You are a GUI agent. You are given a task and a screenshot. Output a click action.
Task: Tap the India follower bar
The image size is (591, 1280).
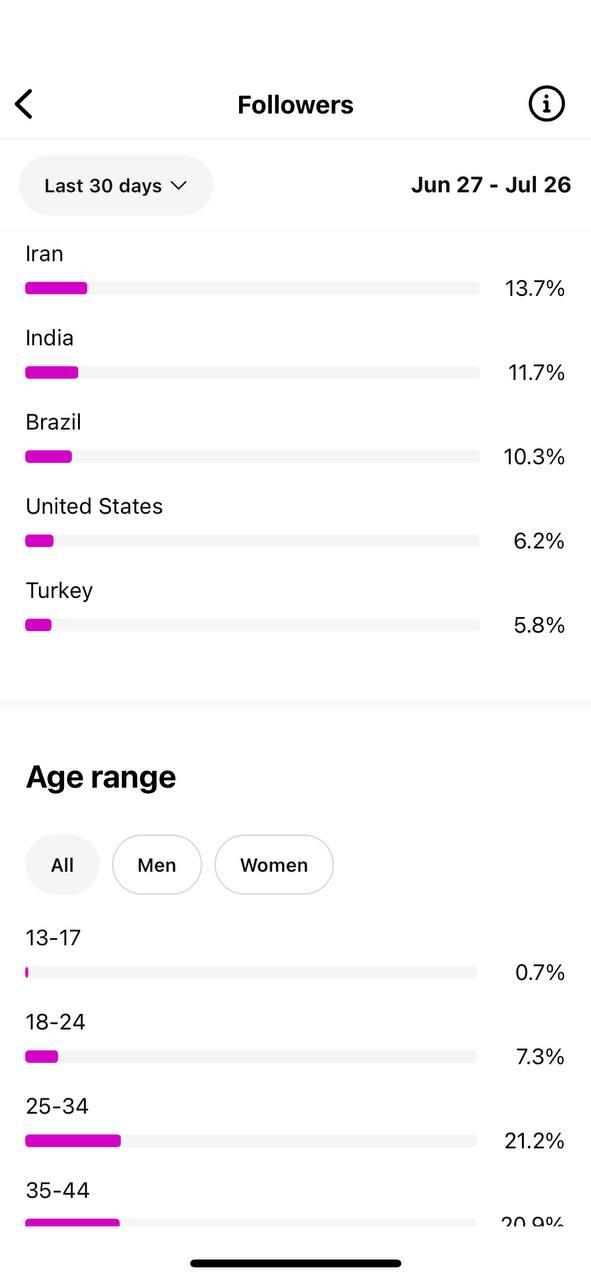point(252,372)
